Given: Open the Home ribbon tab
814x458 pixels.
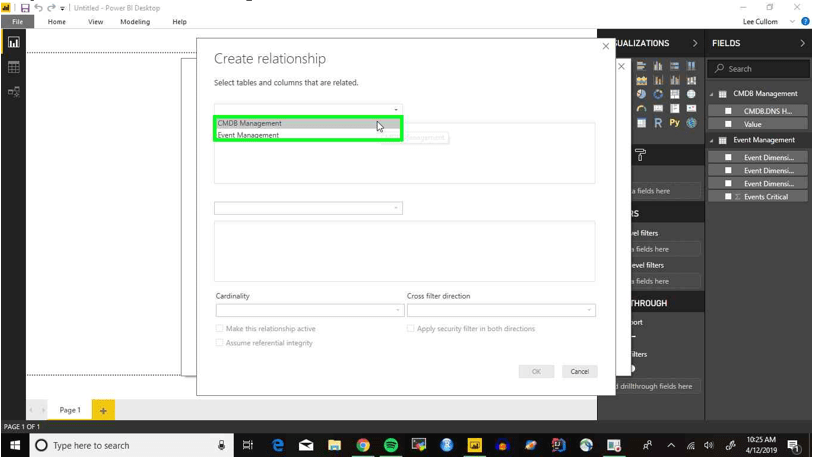Looking at the screenshot, I should click(57, 22).
